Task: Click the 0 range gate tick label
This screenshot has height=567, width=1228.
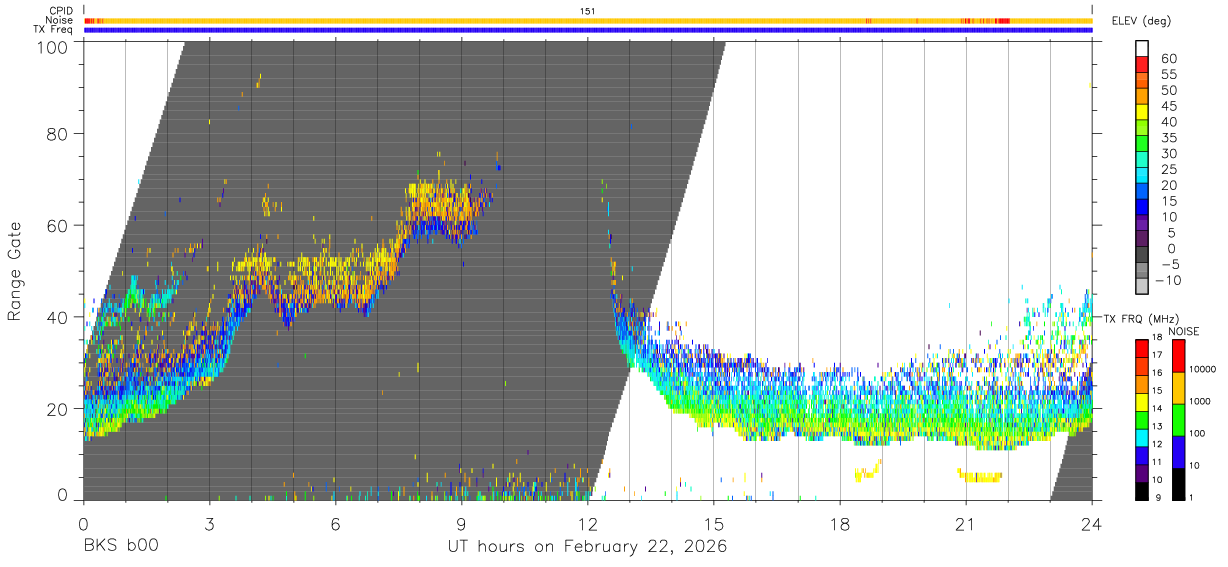Action: [x=64, y=495]
